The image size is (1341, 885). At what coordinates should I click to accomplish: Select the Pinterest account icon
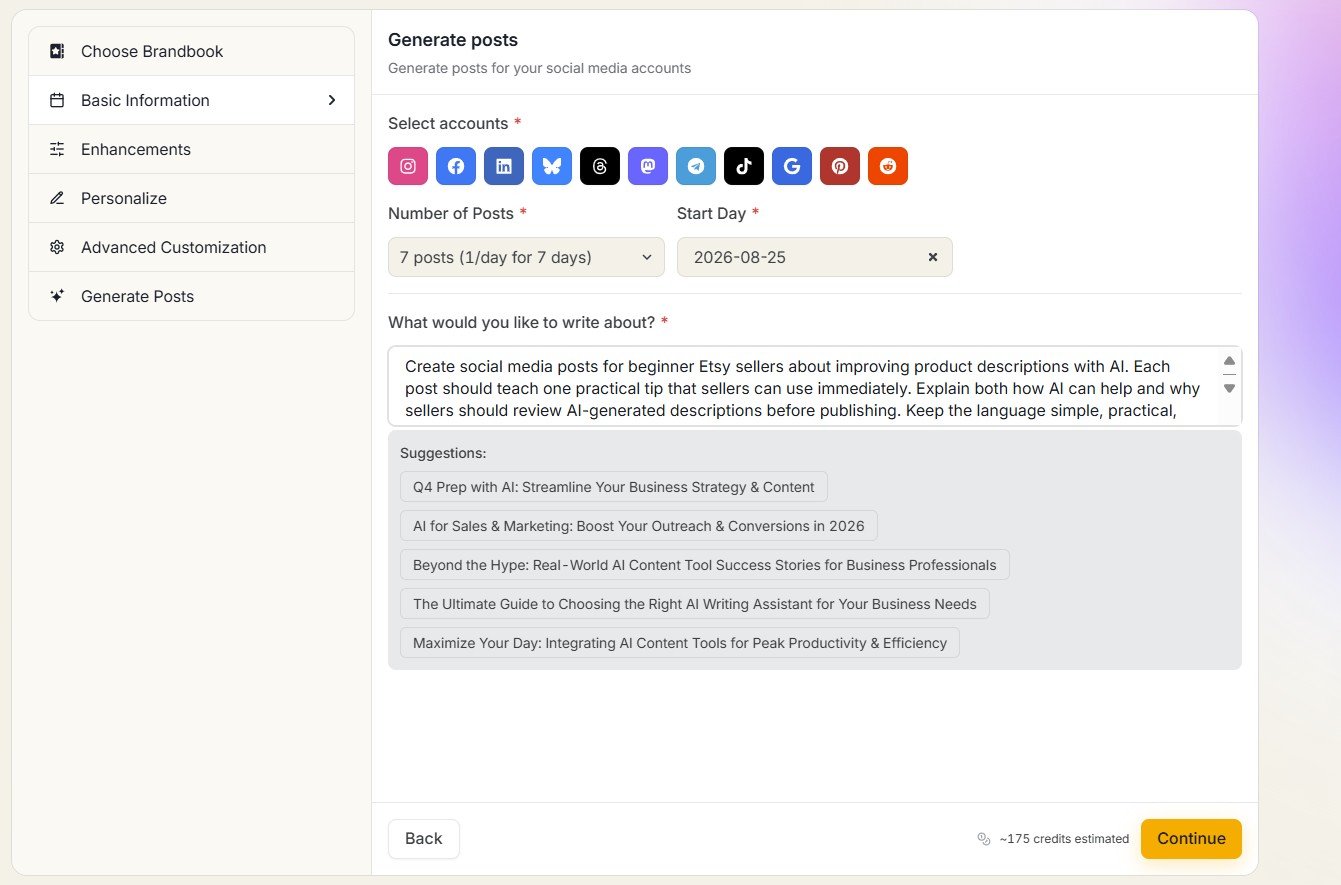pyautogui.click(x=840, y=166)
